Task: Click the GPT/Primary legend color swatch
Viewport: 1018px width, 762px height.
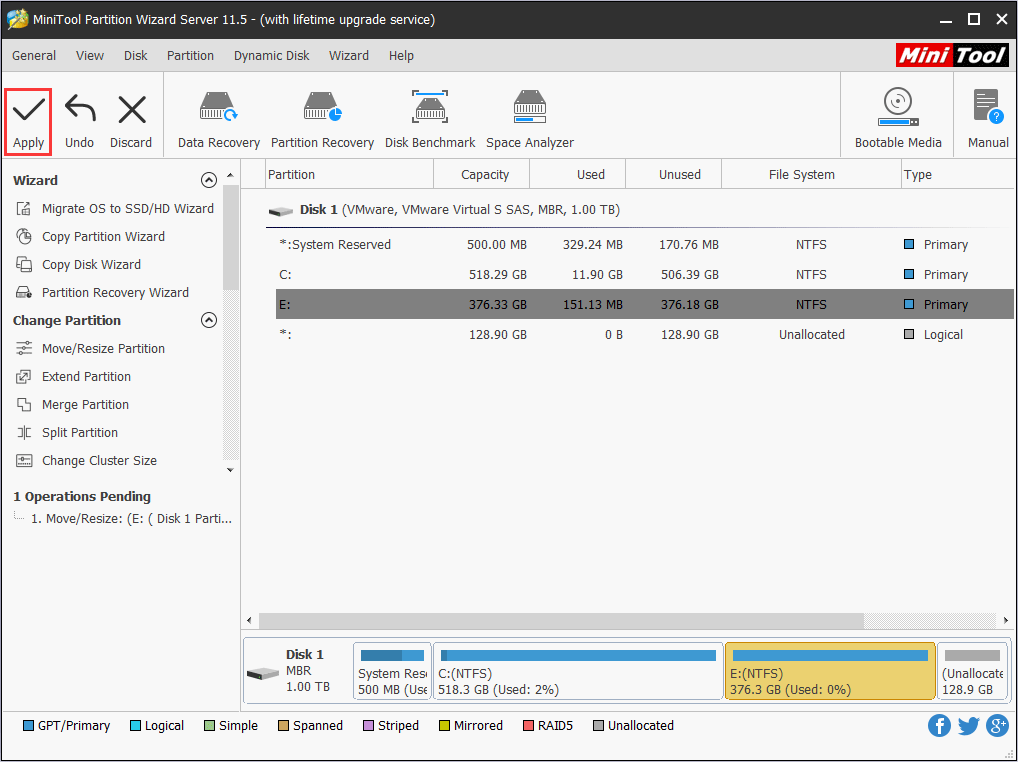Action: click(28, 726)
